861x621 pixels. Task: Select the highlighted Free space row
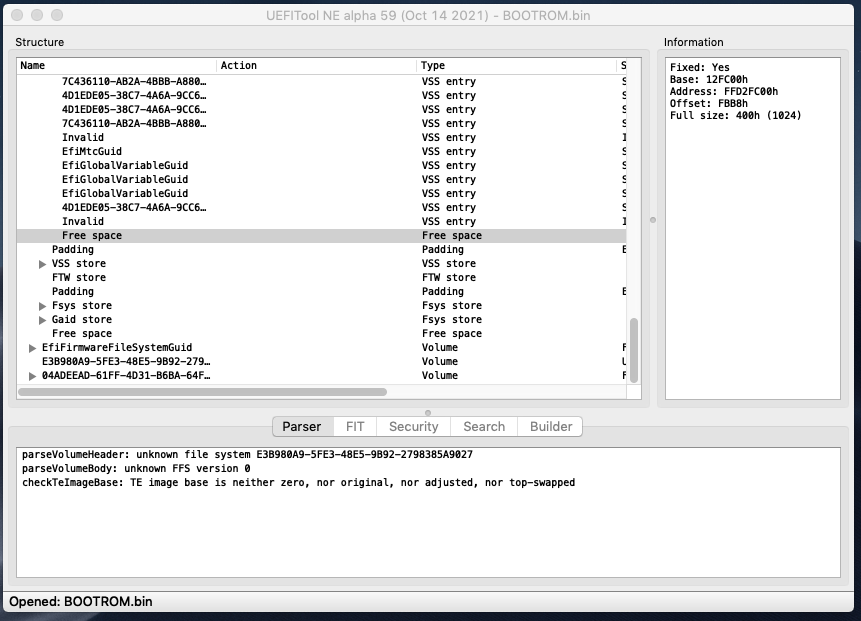321,236
